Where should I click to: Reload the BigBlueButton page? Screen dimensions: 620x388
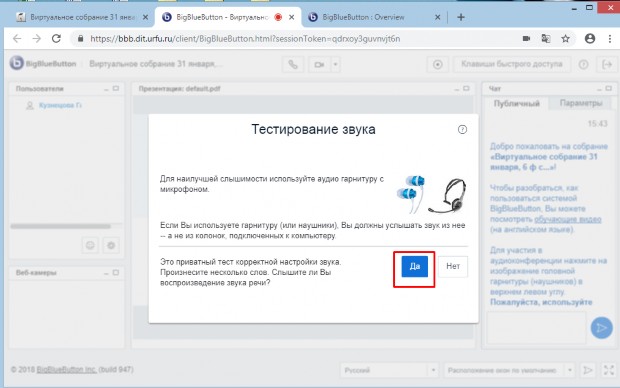click(56, 38)
